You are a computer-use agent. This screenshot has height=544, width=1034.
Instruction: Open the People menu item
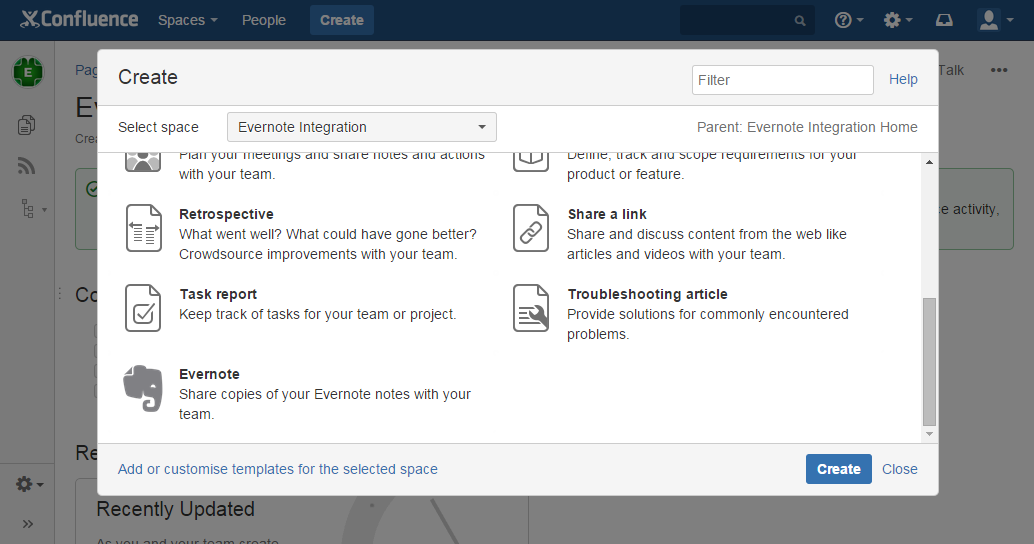(x=264, y=20)
